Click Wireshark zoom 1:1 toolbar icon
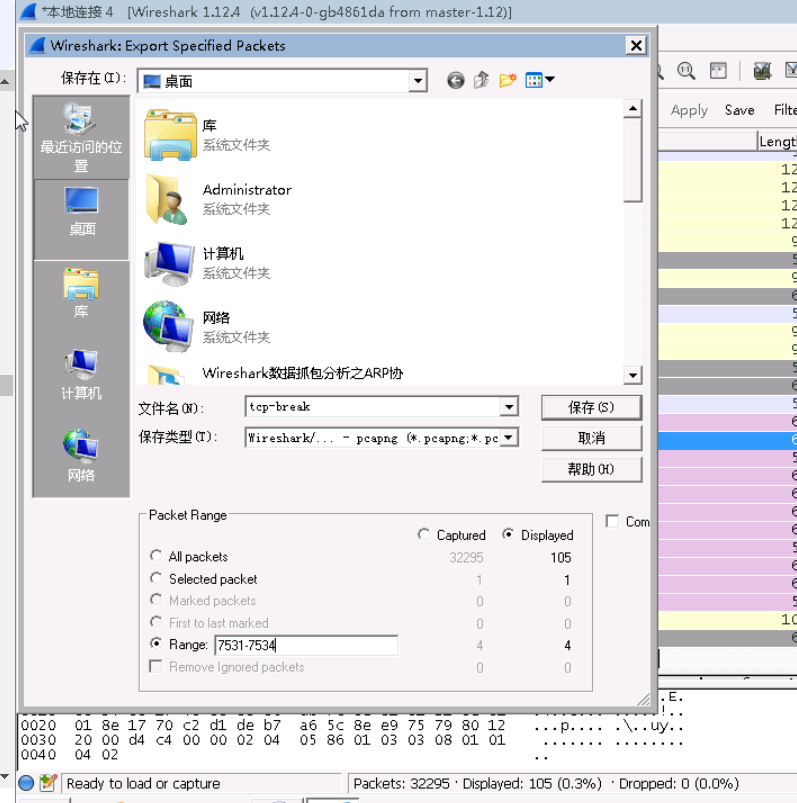The image size is (797, 803). [686, 71]
